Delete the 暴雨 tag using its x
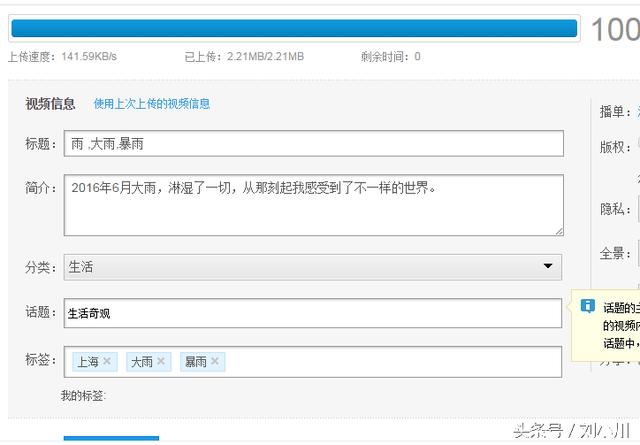Screen dimensions: 640x445 click(x=215, y=361)
